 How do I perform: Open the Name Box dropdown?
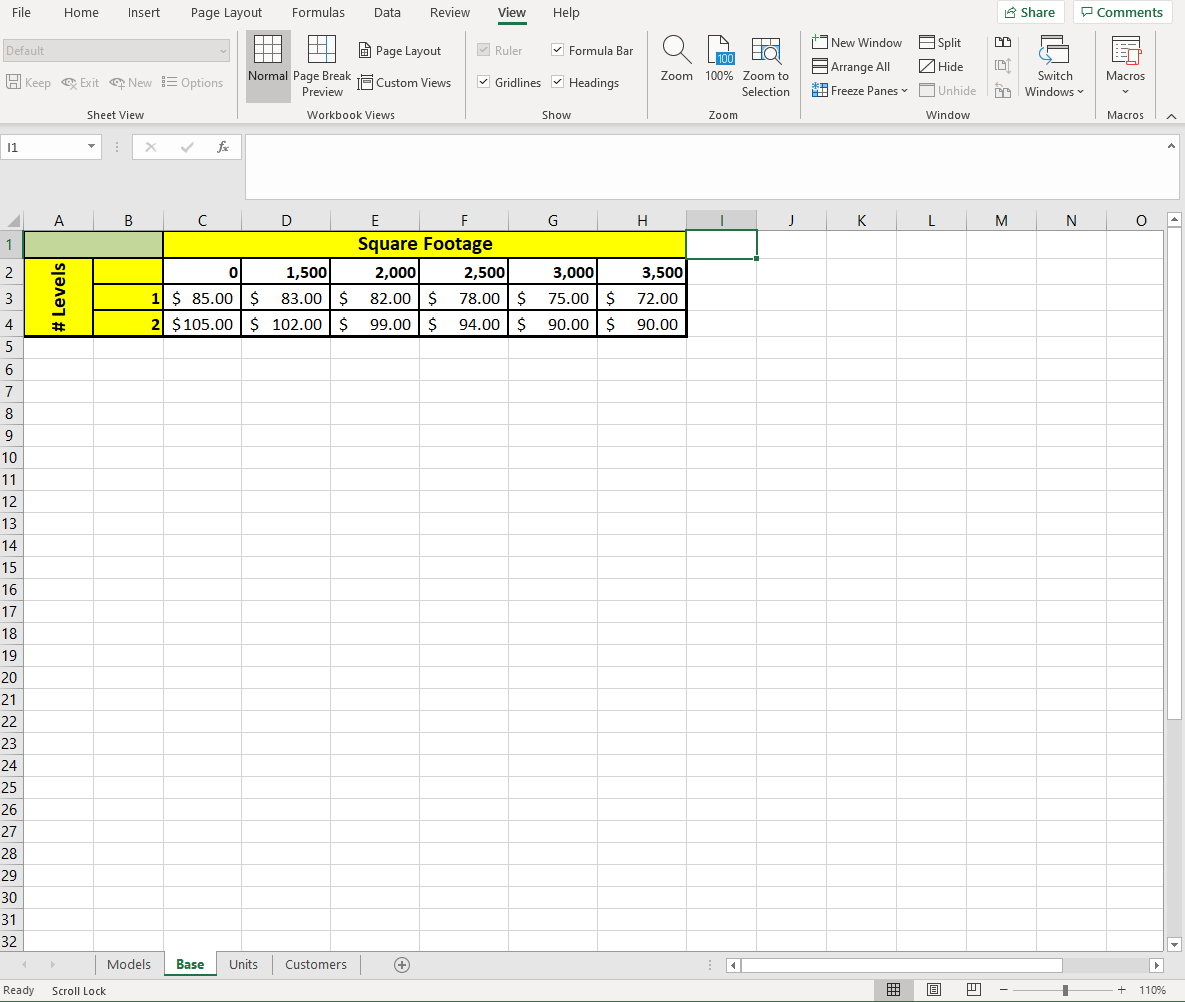point(91,146)
